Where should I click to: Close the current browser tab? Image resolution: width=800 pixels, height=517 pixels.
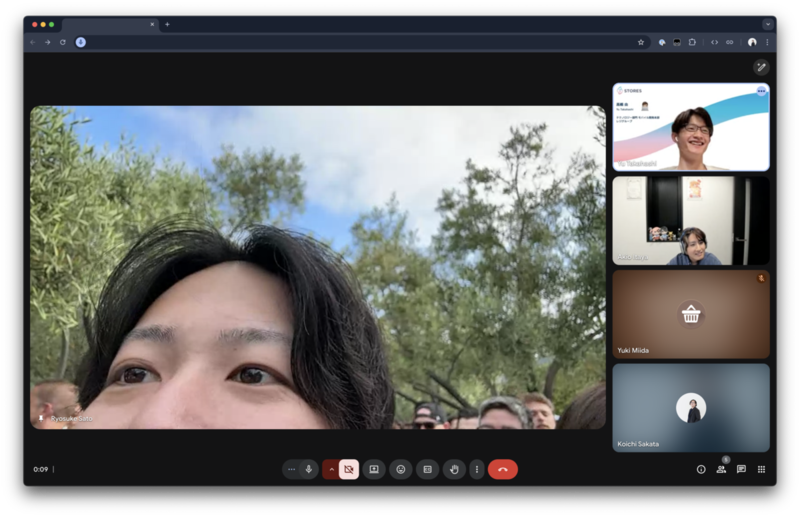click(x=152, y=24)
